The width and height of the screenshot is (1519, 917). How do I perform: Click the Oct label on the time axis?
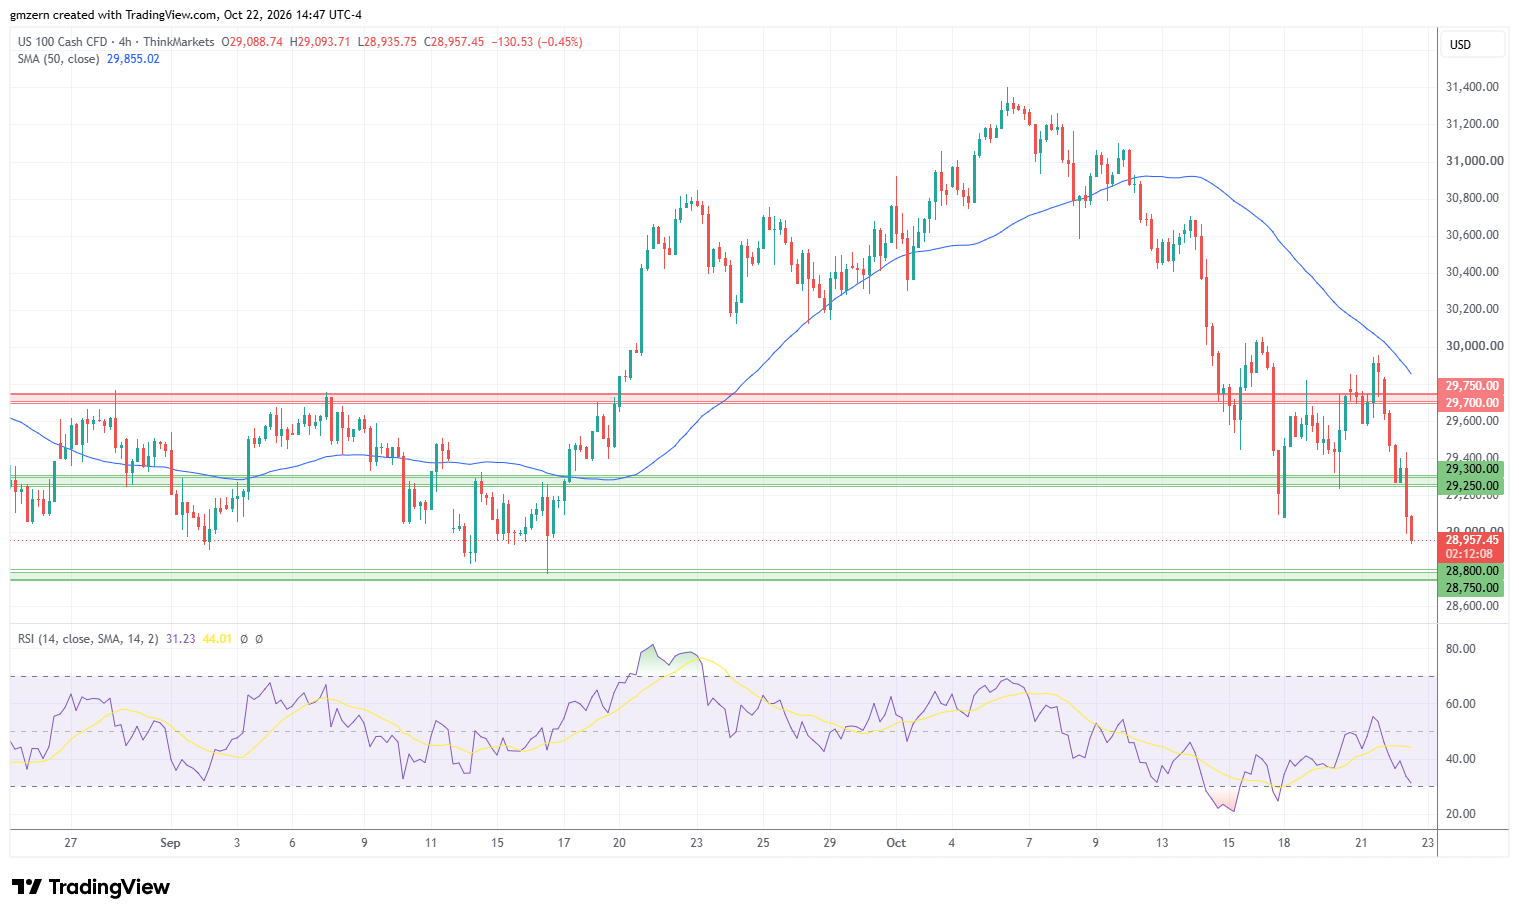tap(896, 843)
